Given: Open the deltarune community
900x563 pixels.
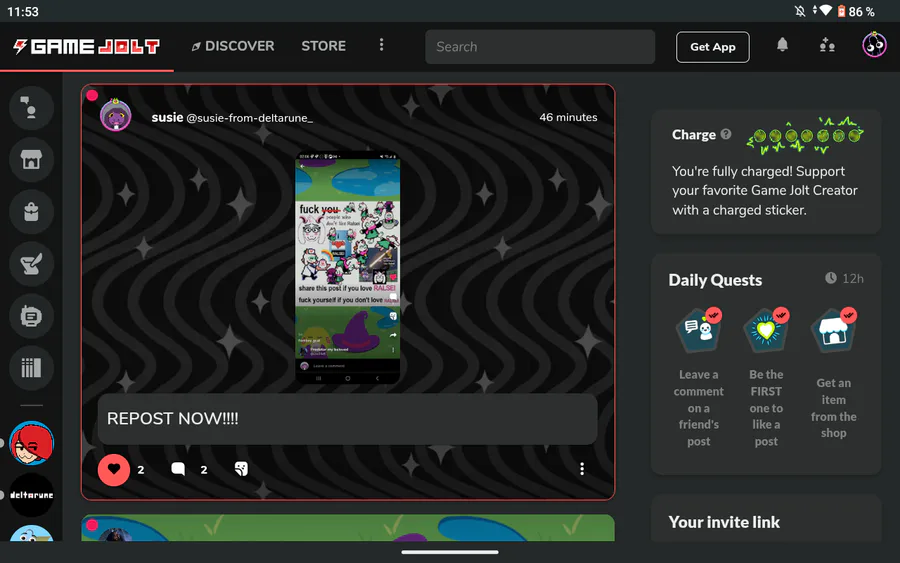Looking at the screenshot, I should tap(32, 495).
